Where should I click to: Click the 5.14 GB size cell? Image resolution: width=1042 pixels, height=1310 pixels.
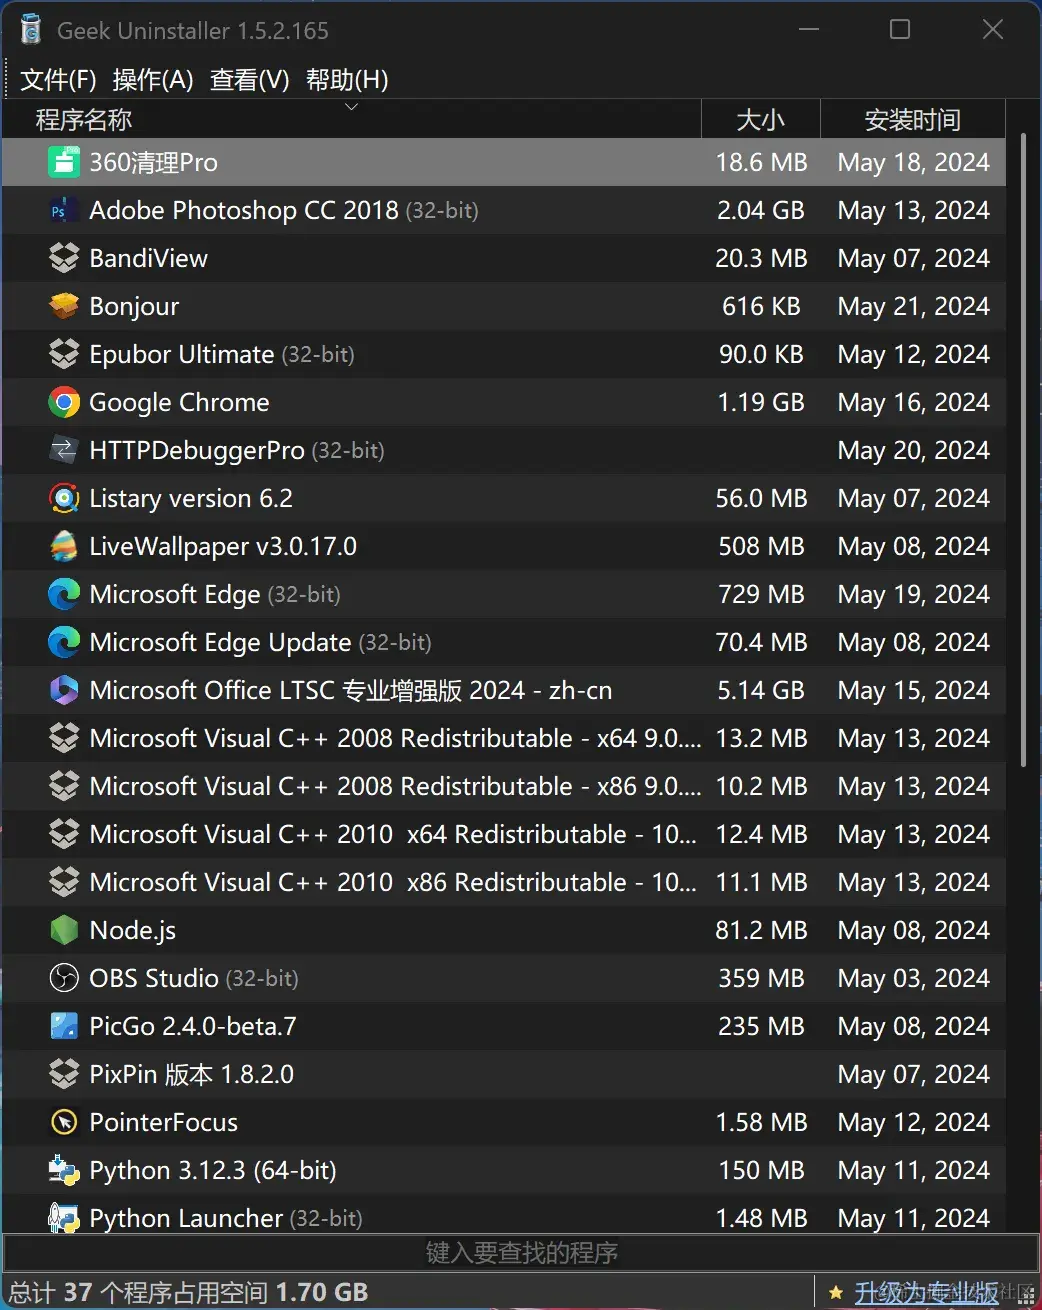761,690
